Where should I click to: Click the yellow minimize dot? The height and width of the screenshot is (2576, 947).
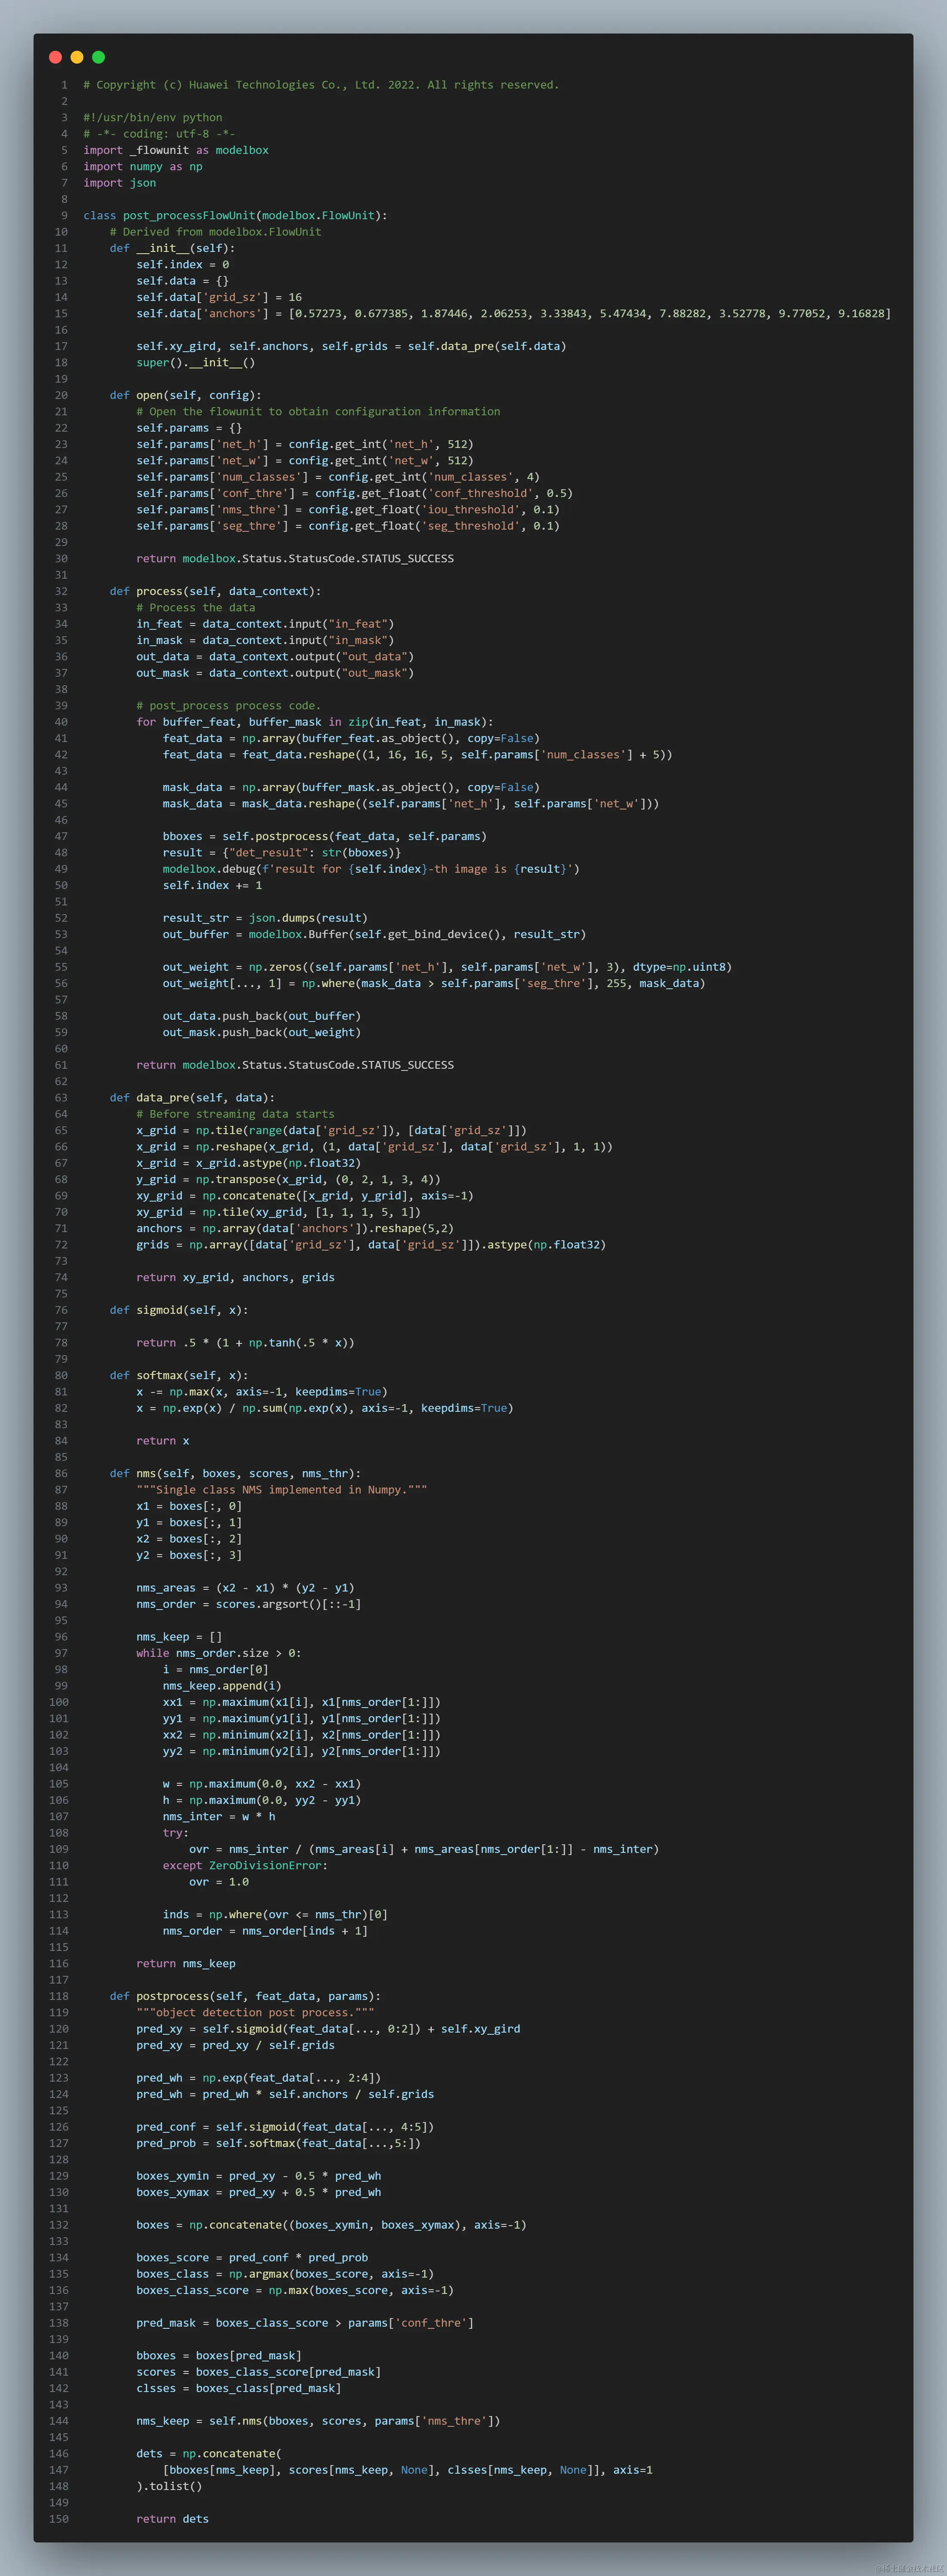coord(77,57)
